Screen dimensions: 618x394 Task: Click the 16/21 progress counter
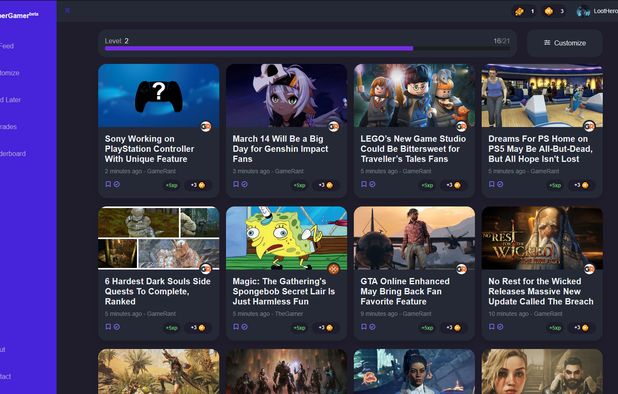point(501,41)
